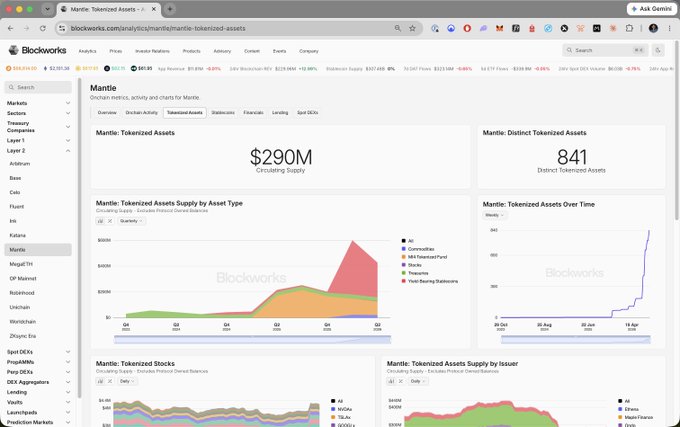Switch to the Financials tab

tap(253, 113)
